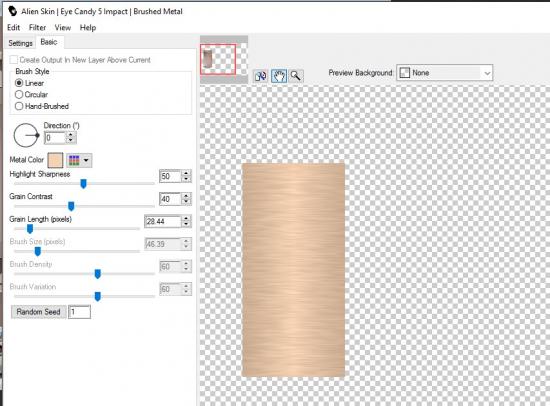Click the Random Seed value field
Viewport: 550px width, 406px height.
point(79,312)
